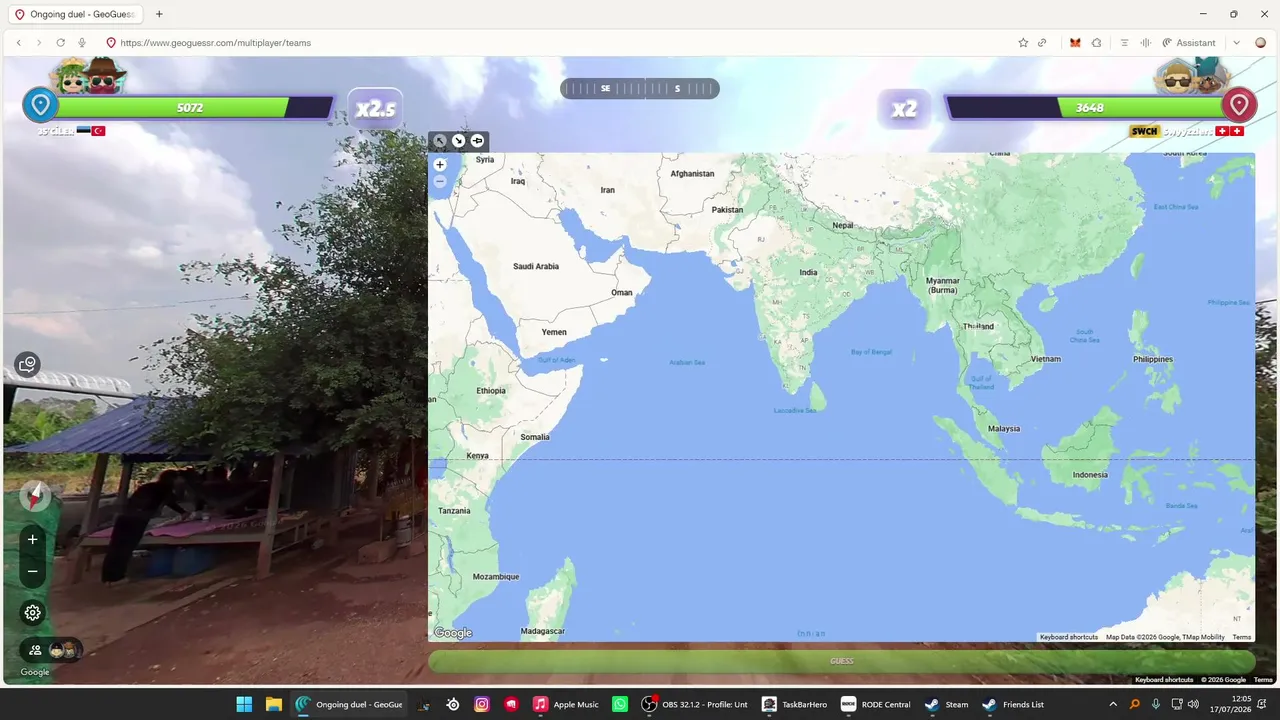Screen dimensions: 1280x720
Task: Bookmark this page with the star
Action: [x=1023, y=43]
